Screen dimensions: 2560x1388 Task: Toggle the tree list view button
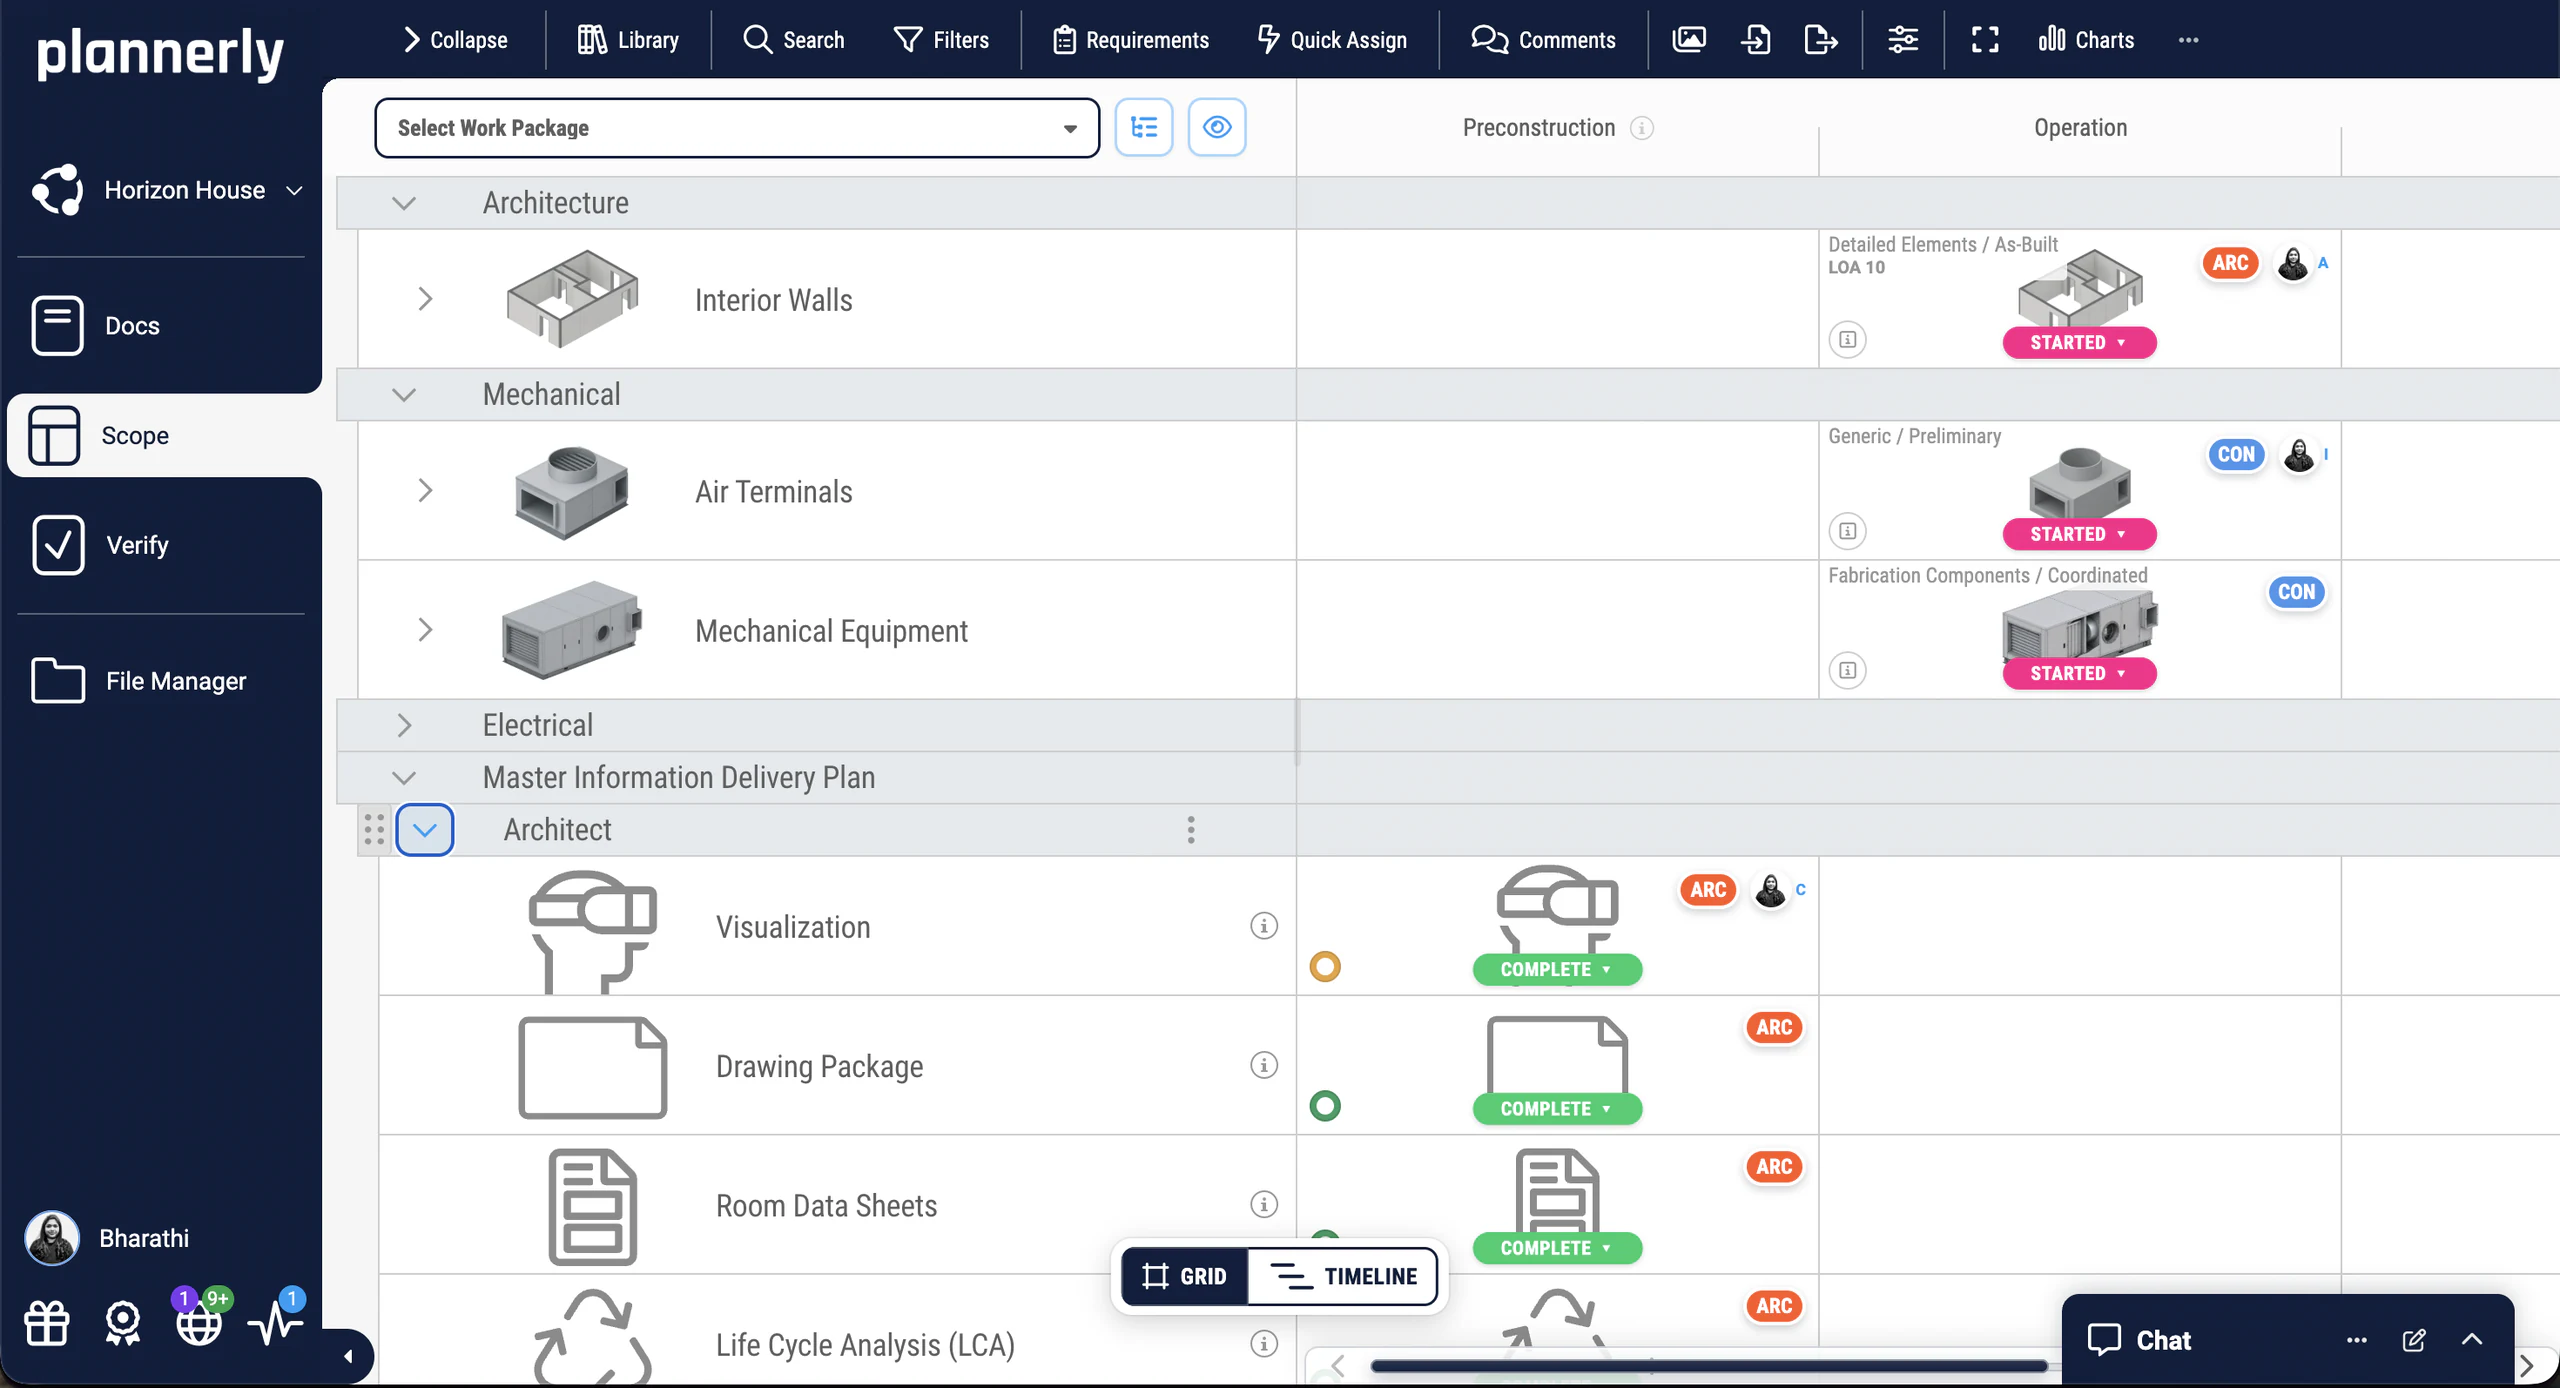(1144, 127)
